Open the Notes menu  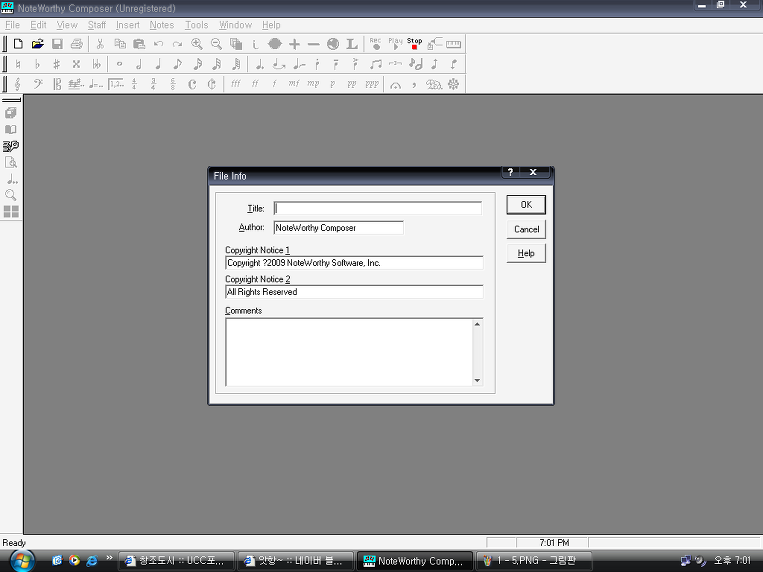click(162, 25)
